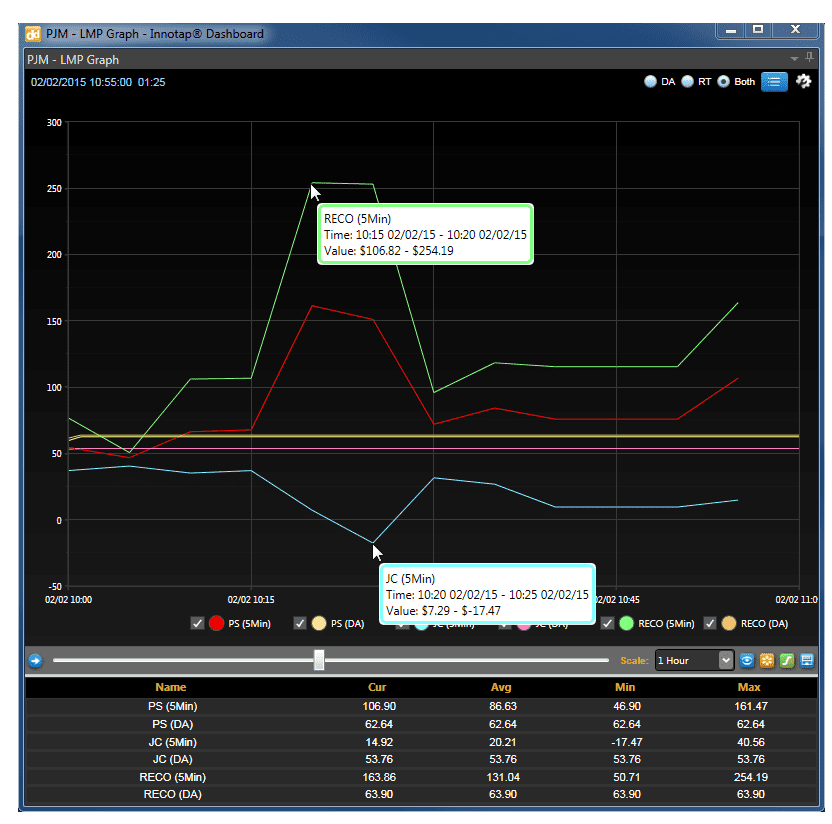Click the 14.92 Cur value cell
The width and height of the screenshot is (832, 824).
(x=379, y=742)
